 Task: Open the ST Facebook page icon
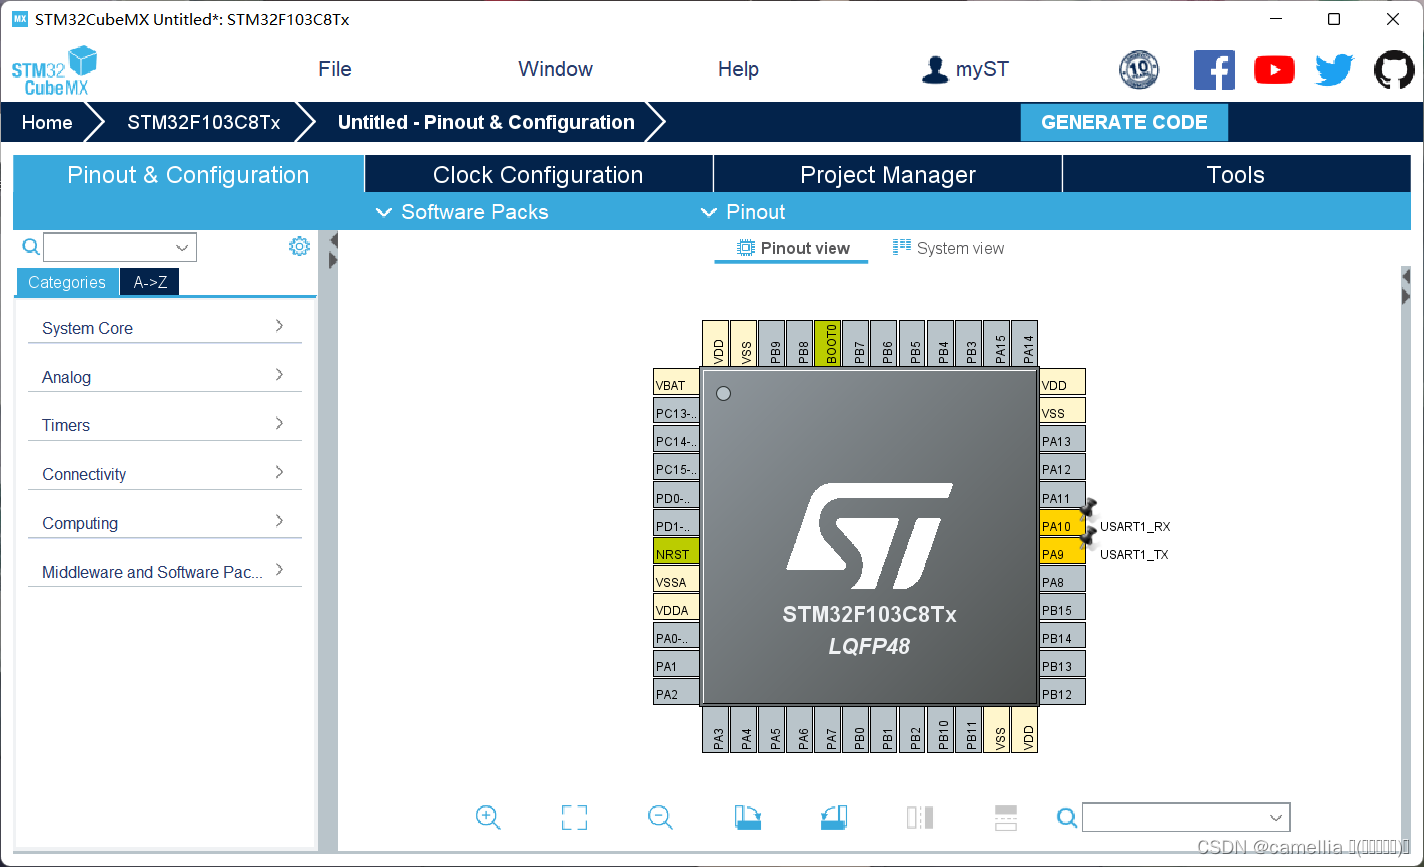1214,70
